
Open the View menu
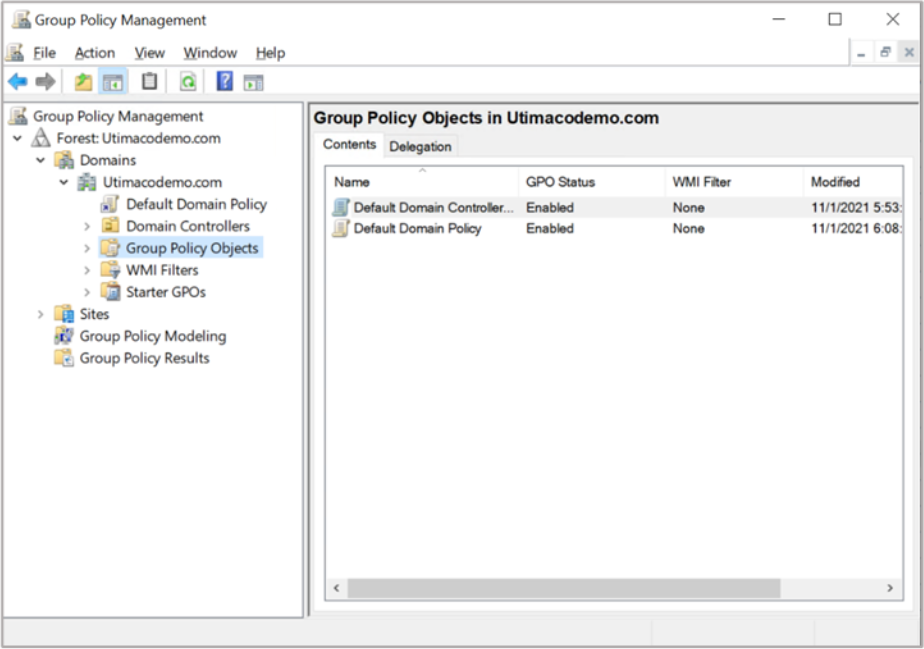[149, 53]
